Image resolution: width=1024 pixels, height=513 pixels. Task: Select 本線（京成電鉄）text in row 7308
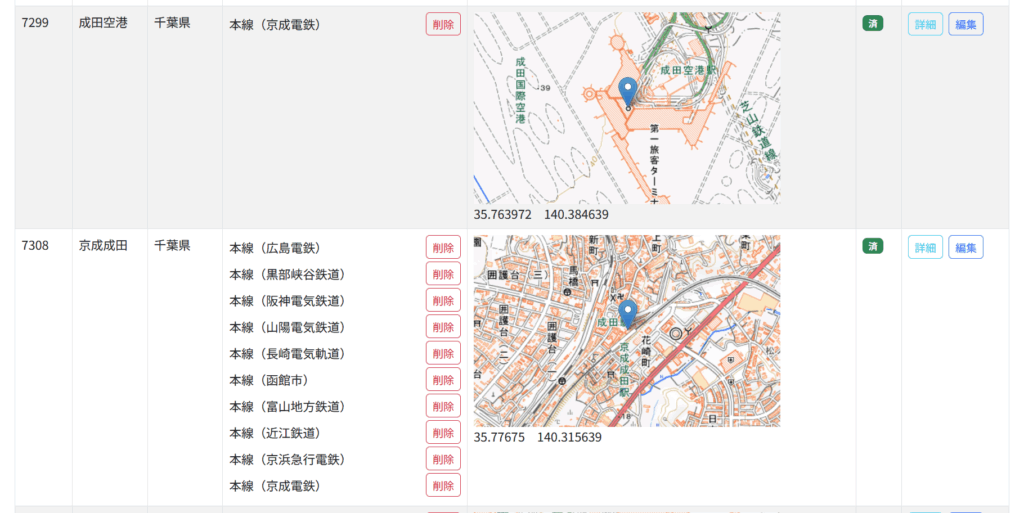[x=278, y=486]
